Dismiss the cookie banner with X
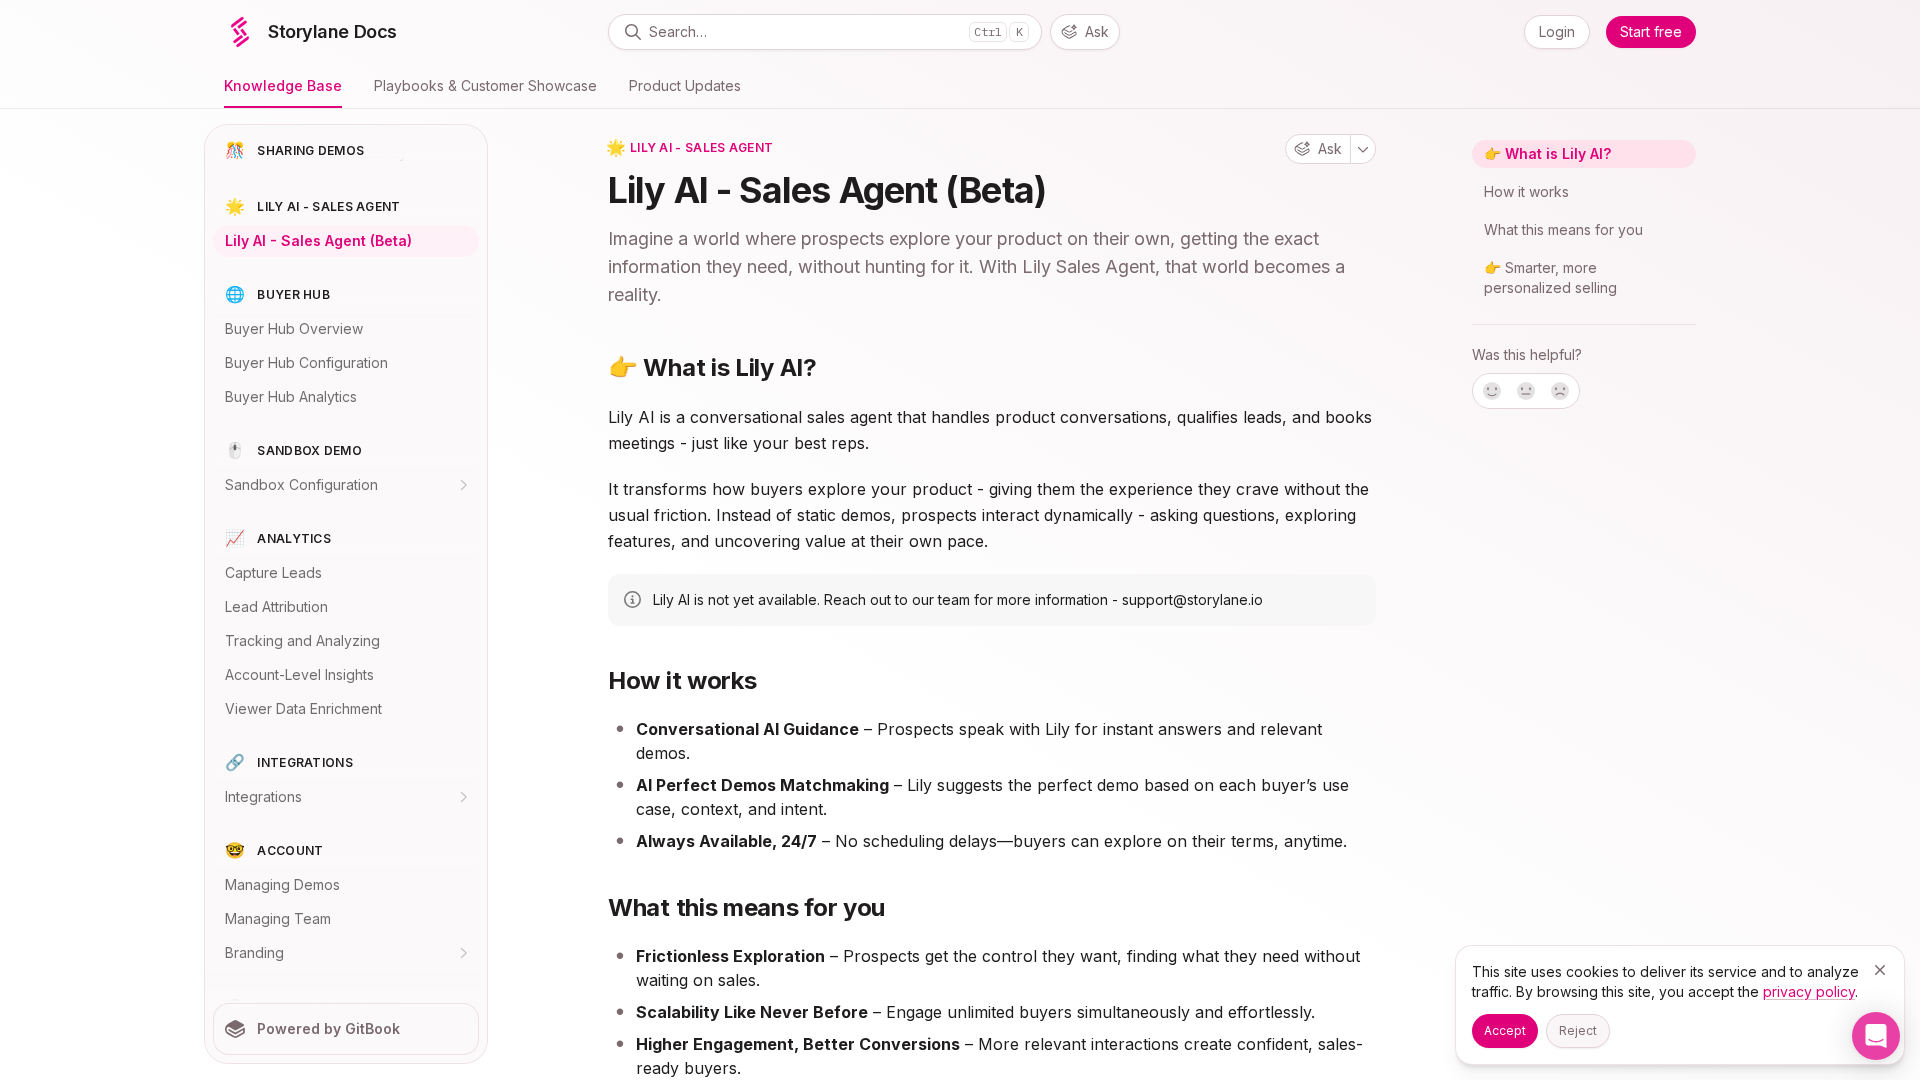The image size is (1920, 1080). (1880, 970)
